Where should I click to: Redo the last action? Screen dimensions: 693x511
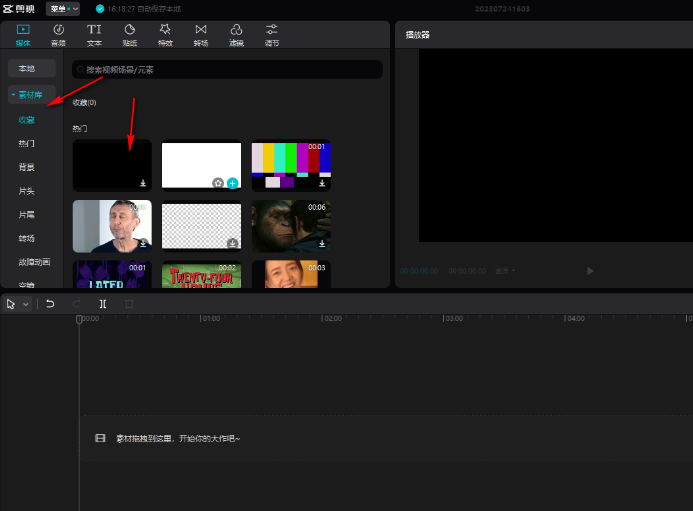tap(76, 304)
